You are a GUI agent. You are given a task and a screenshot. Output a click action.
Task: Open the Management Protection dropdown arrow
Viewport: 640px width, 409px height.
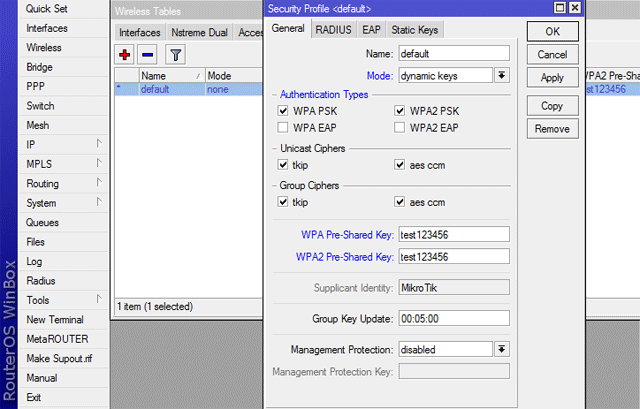(502, 349)
